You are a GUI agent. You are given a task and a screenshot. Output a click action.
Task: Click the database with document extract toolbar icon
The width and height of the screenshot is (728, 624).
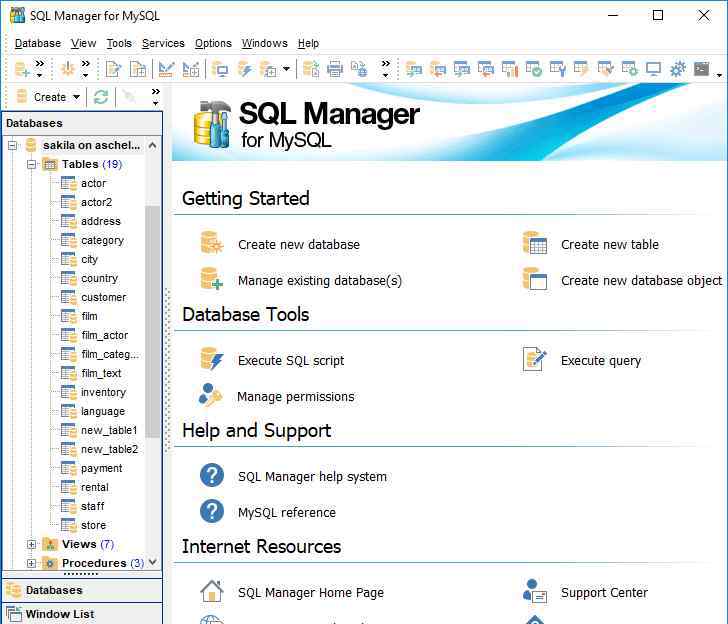(x=311, y=70)
